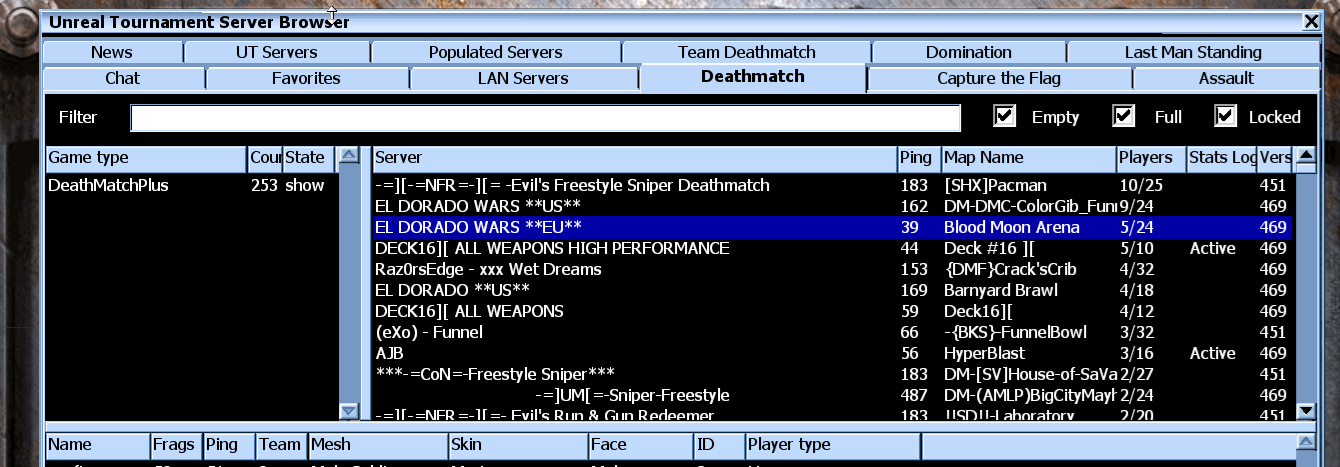Screen dimensions: 1340x467
Task: Open the Populated Servers tab
Action: [495, 52]
